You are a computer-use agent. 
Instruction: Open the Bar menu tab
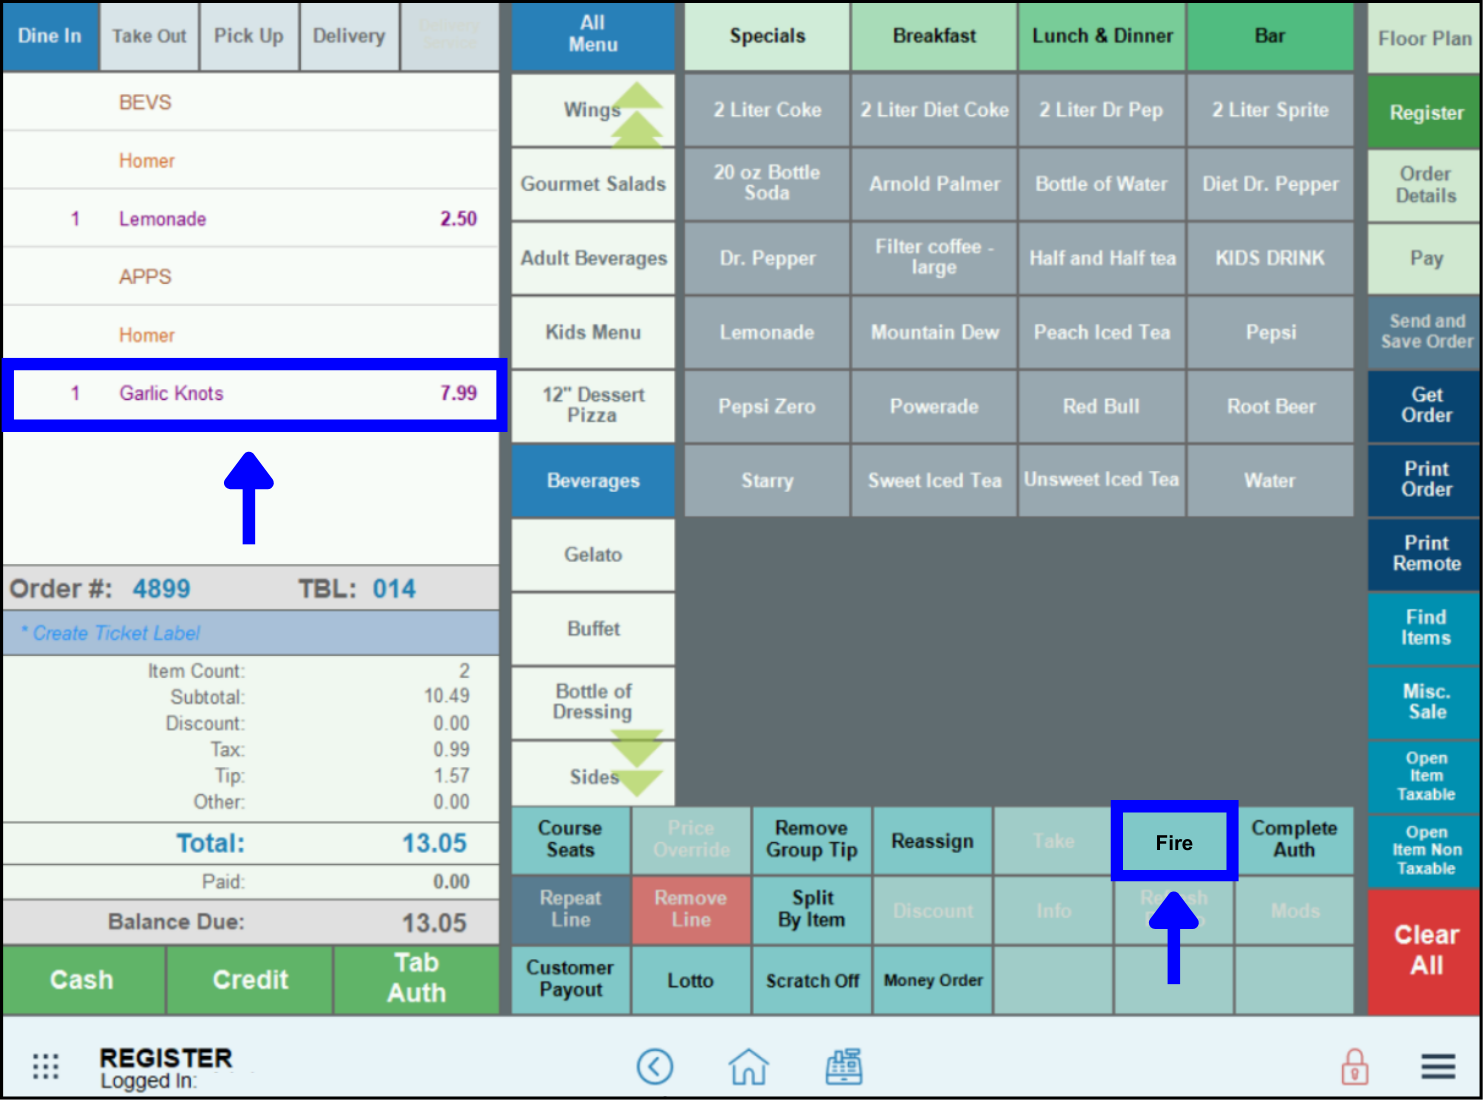[x=1270, y=36]
